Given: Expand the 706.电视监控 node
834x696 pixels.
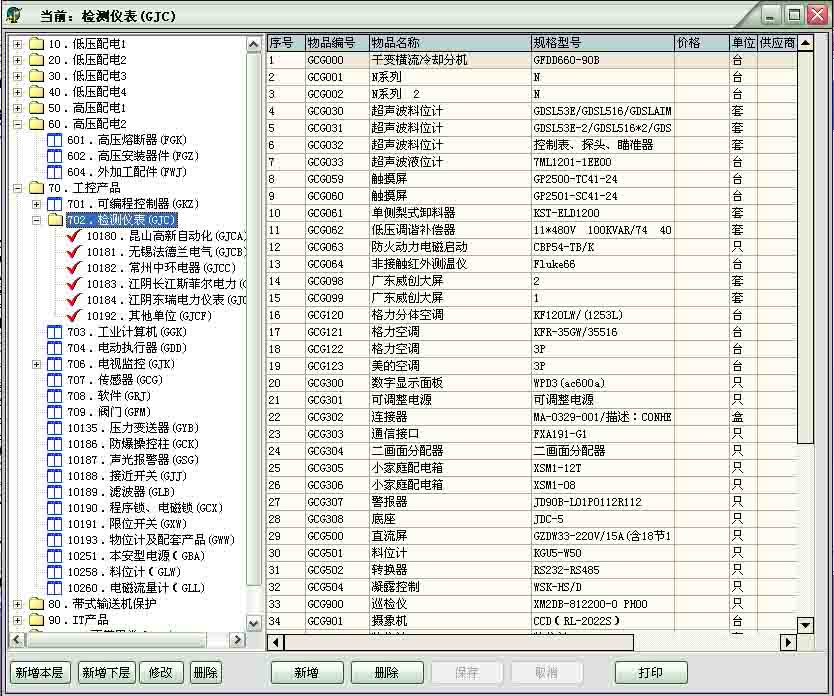Looking at the screenshot, I should point(37,364).
